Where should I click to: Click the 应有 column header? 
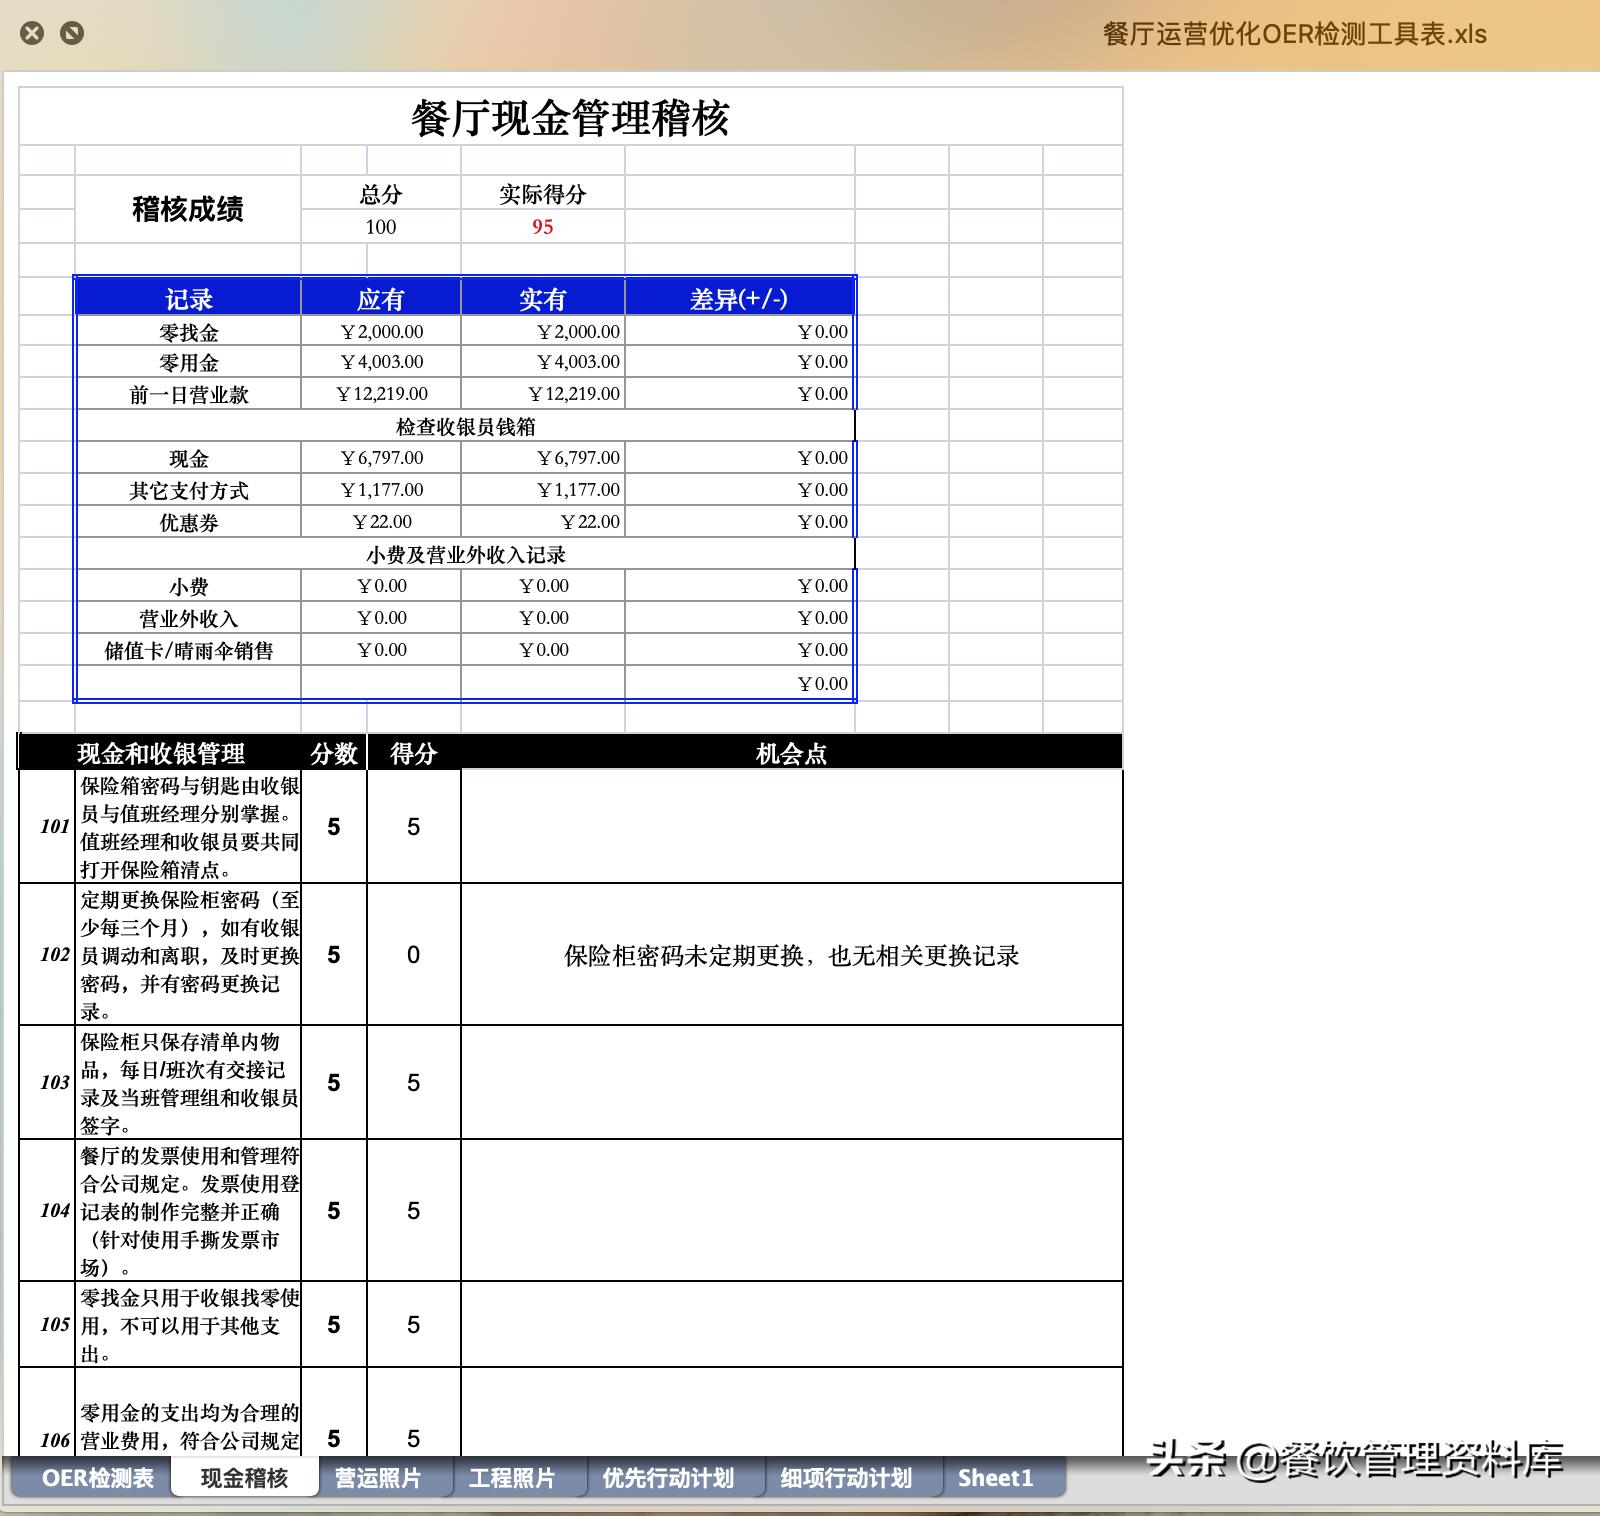point(381,298)
